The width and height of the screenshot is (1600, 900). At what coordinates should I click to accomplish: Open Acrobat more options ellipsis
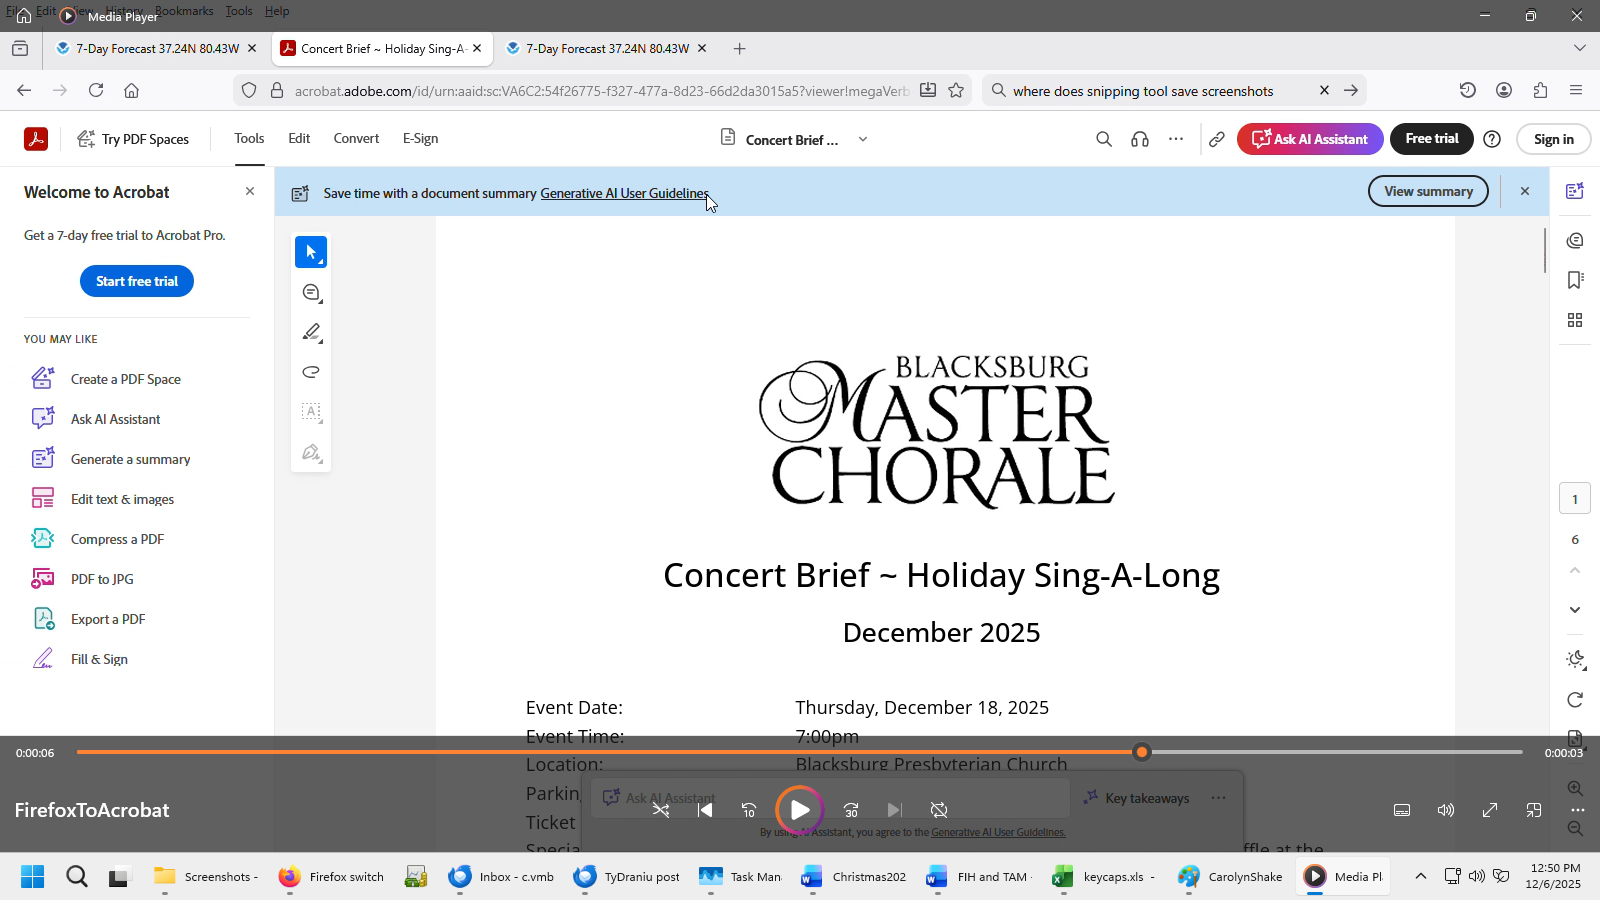(x=1176, y=139)
